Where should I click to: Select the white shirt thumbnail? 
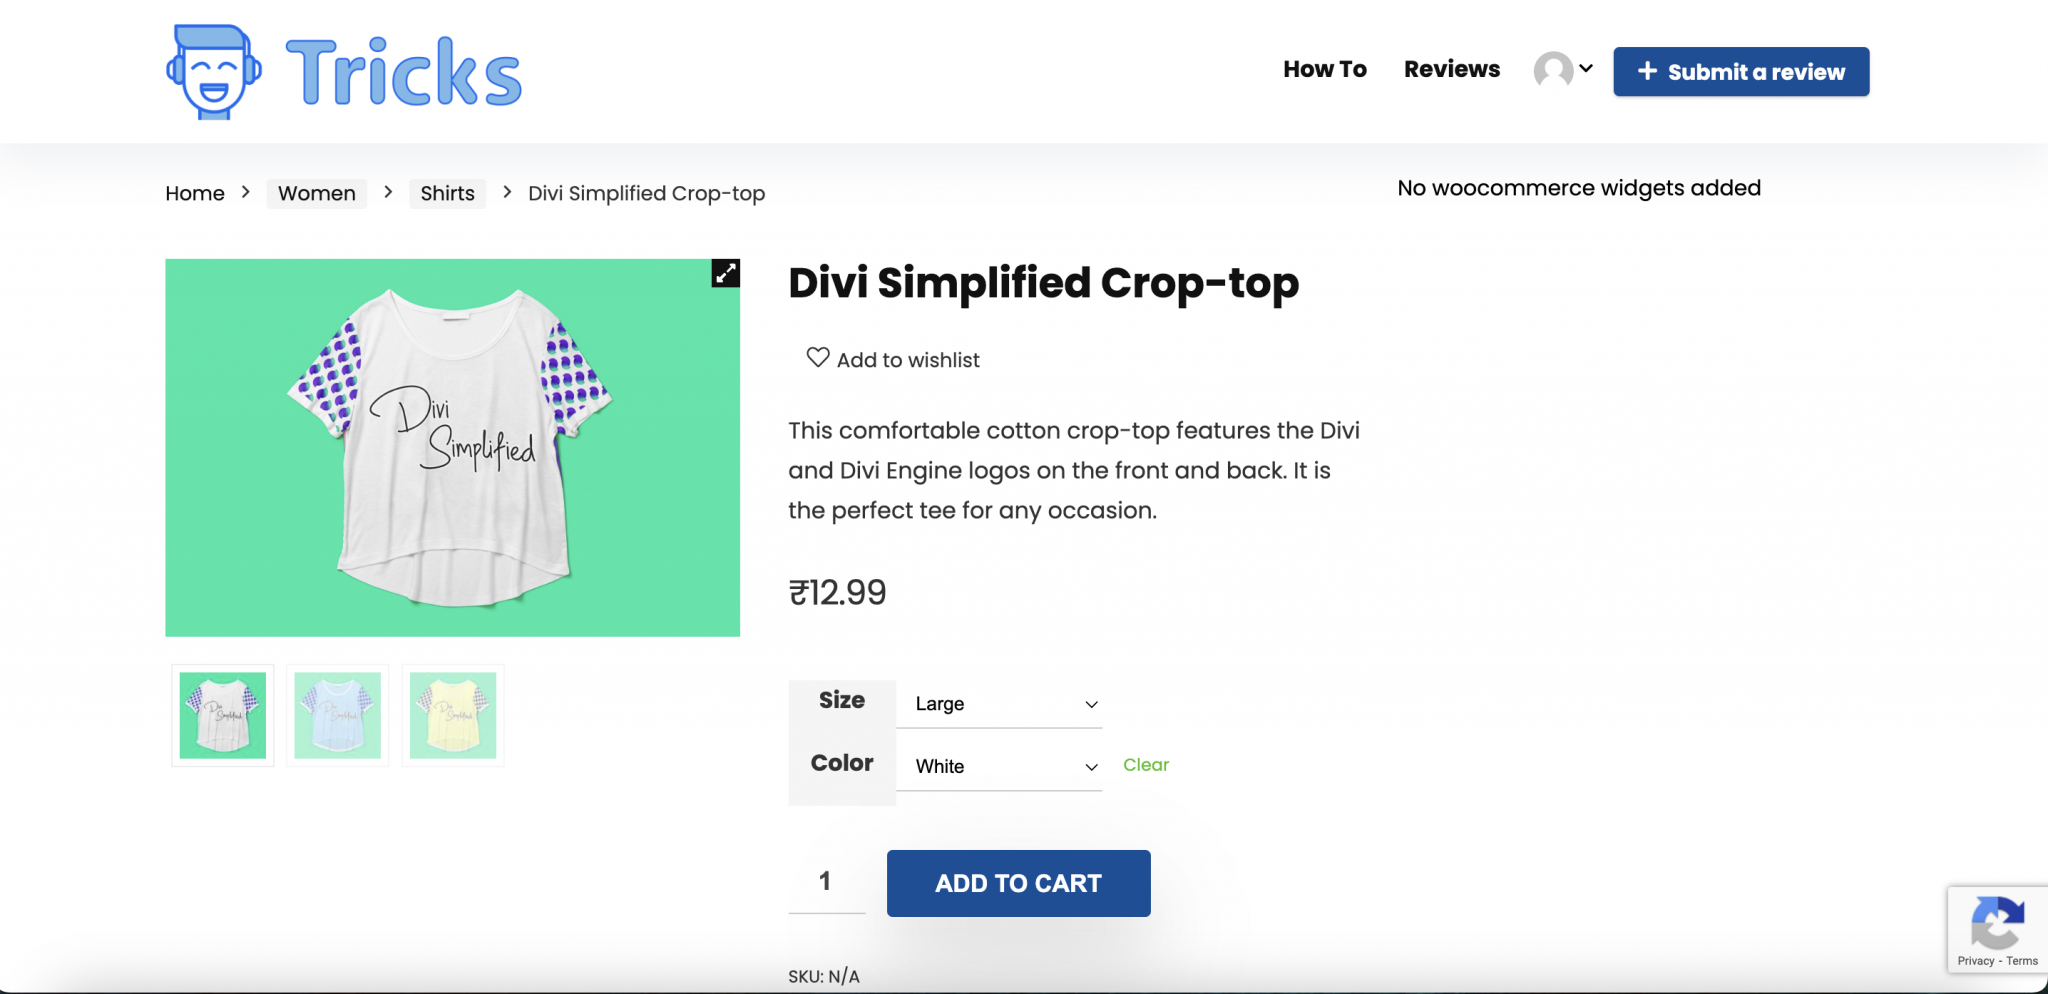[223, 715]
